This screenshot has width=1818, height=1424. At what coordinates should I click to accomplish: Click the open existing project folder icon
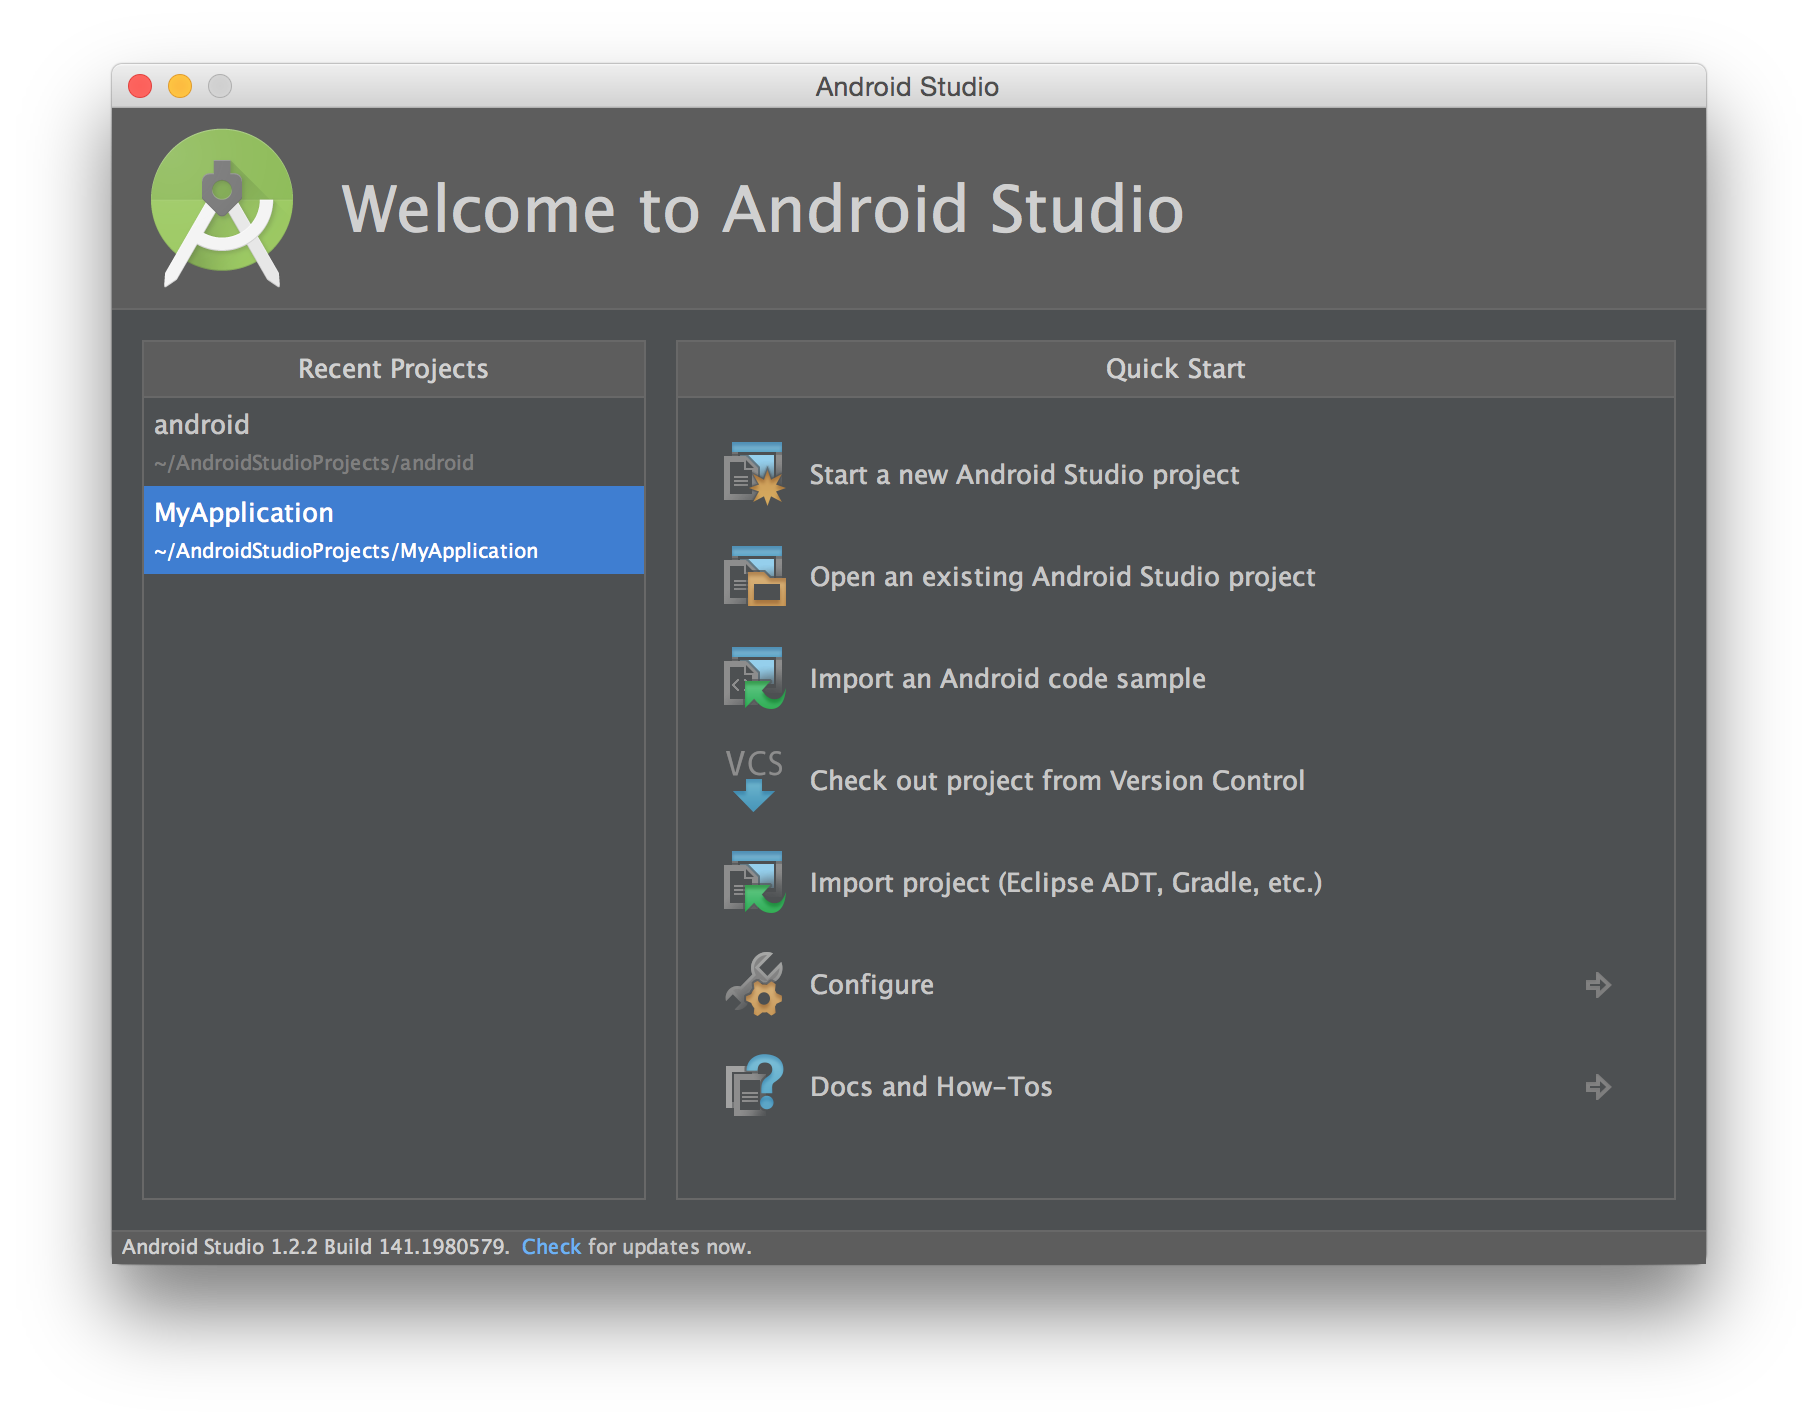point(754,576)
